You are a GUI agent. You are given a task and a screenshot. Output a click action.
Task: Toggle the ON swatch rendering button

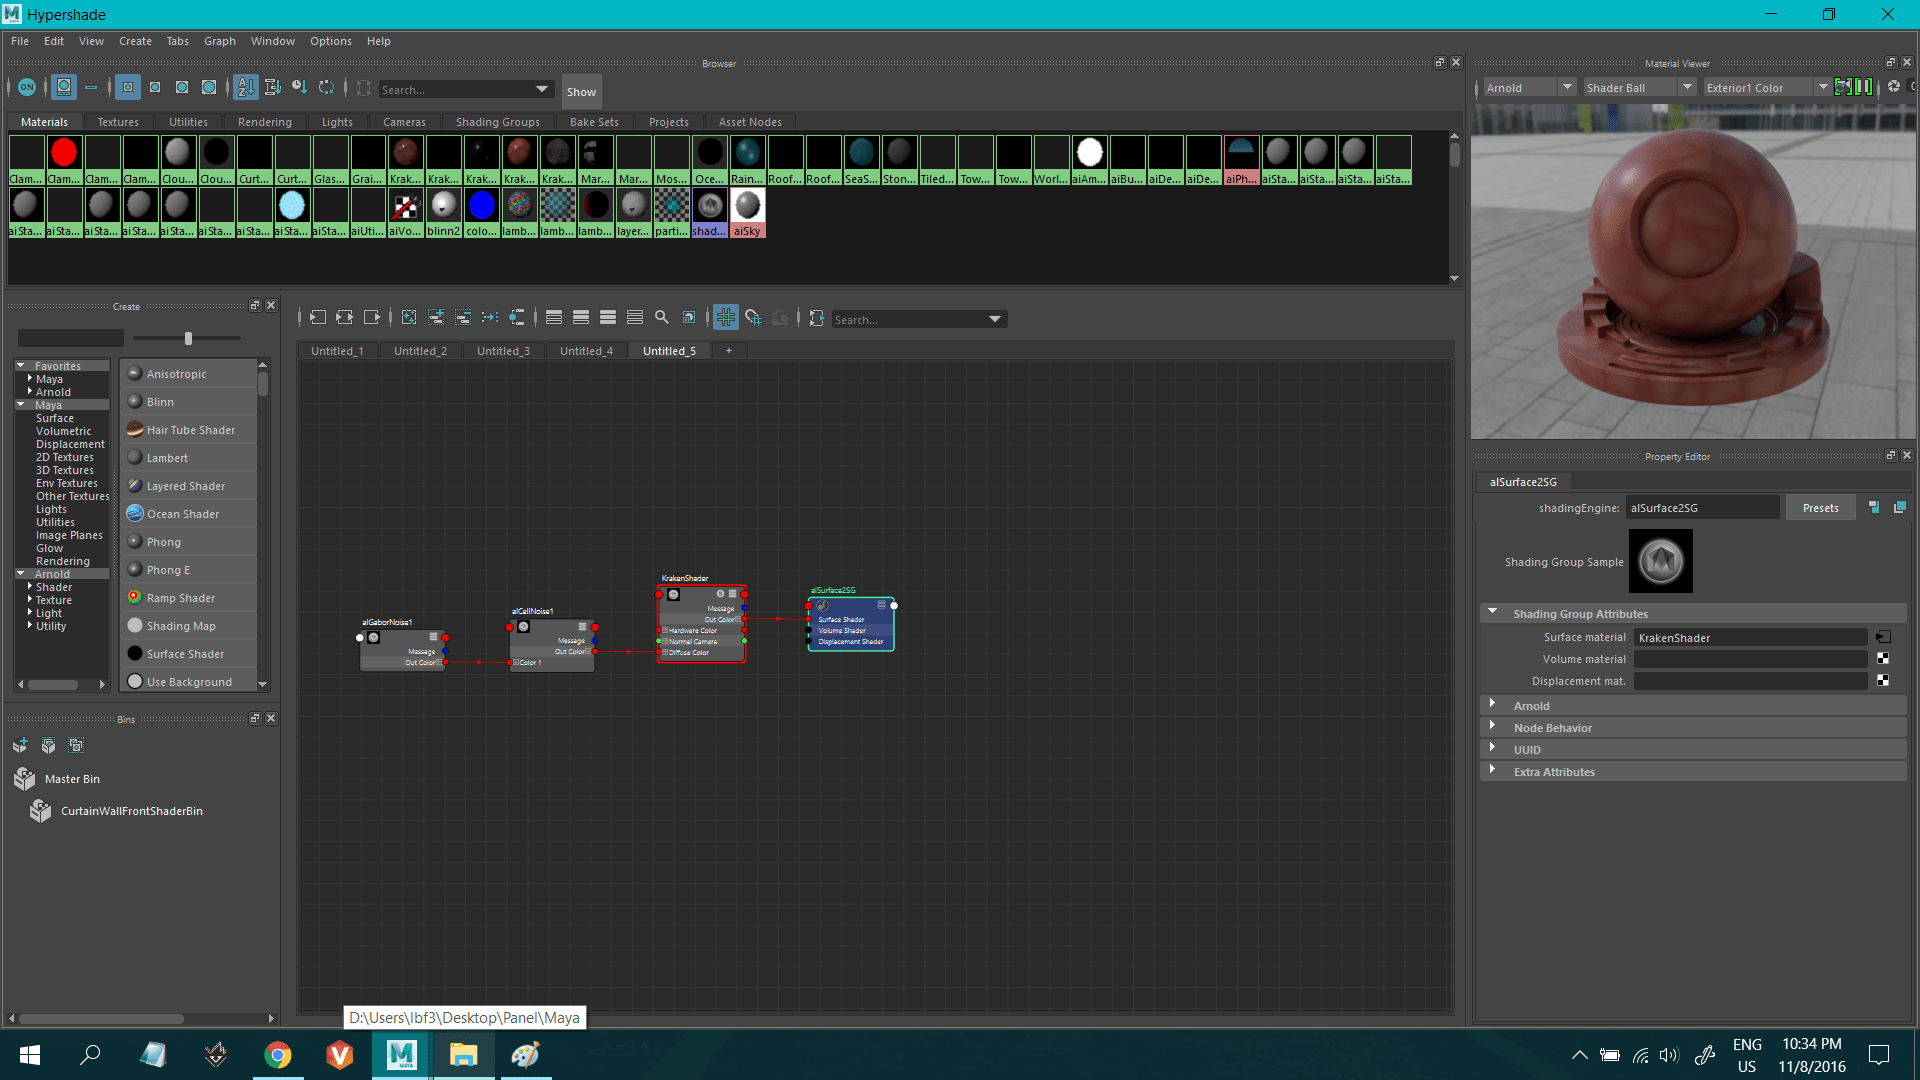coord(27,88)
